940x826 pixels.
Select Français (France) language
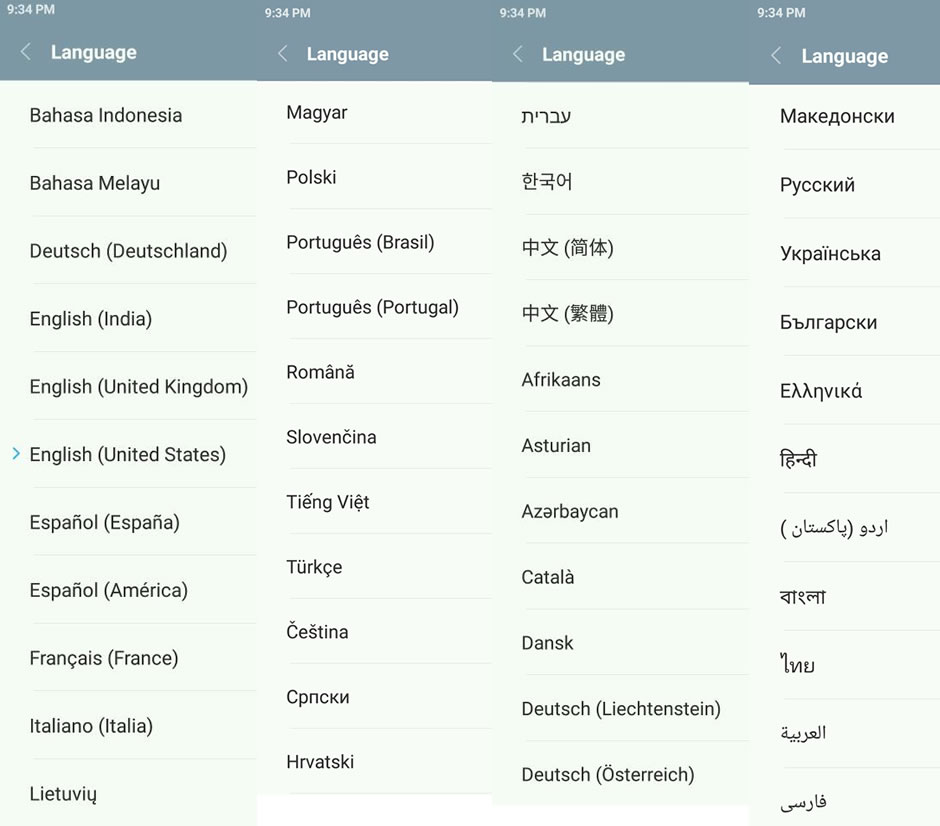click(104, 658)
